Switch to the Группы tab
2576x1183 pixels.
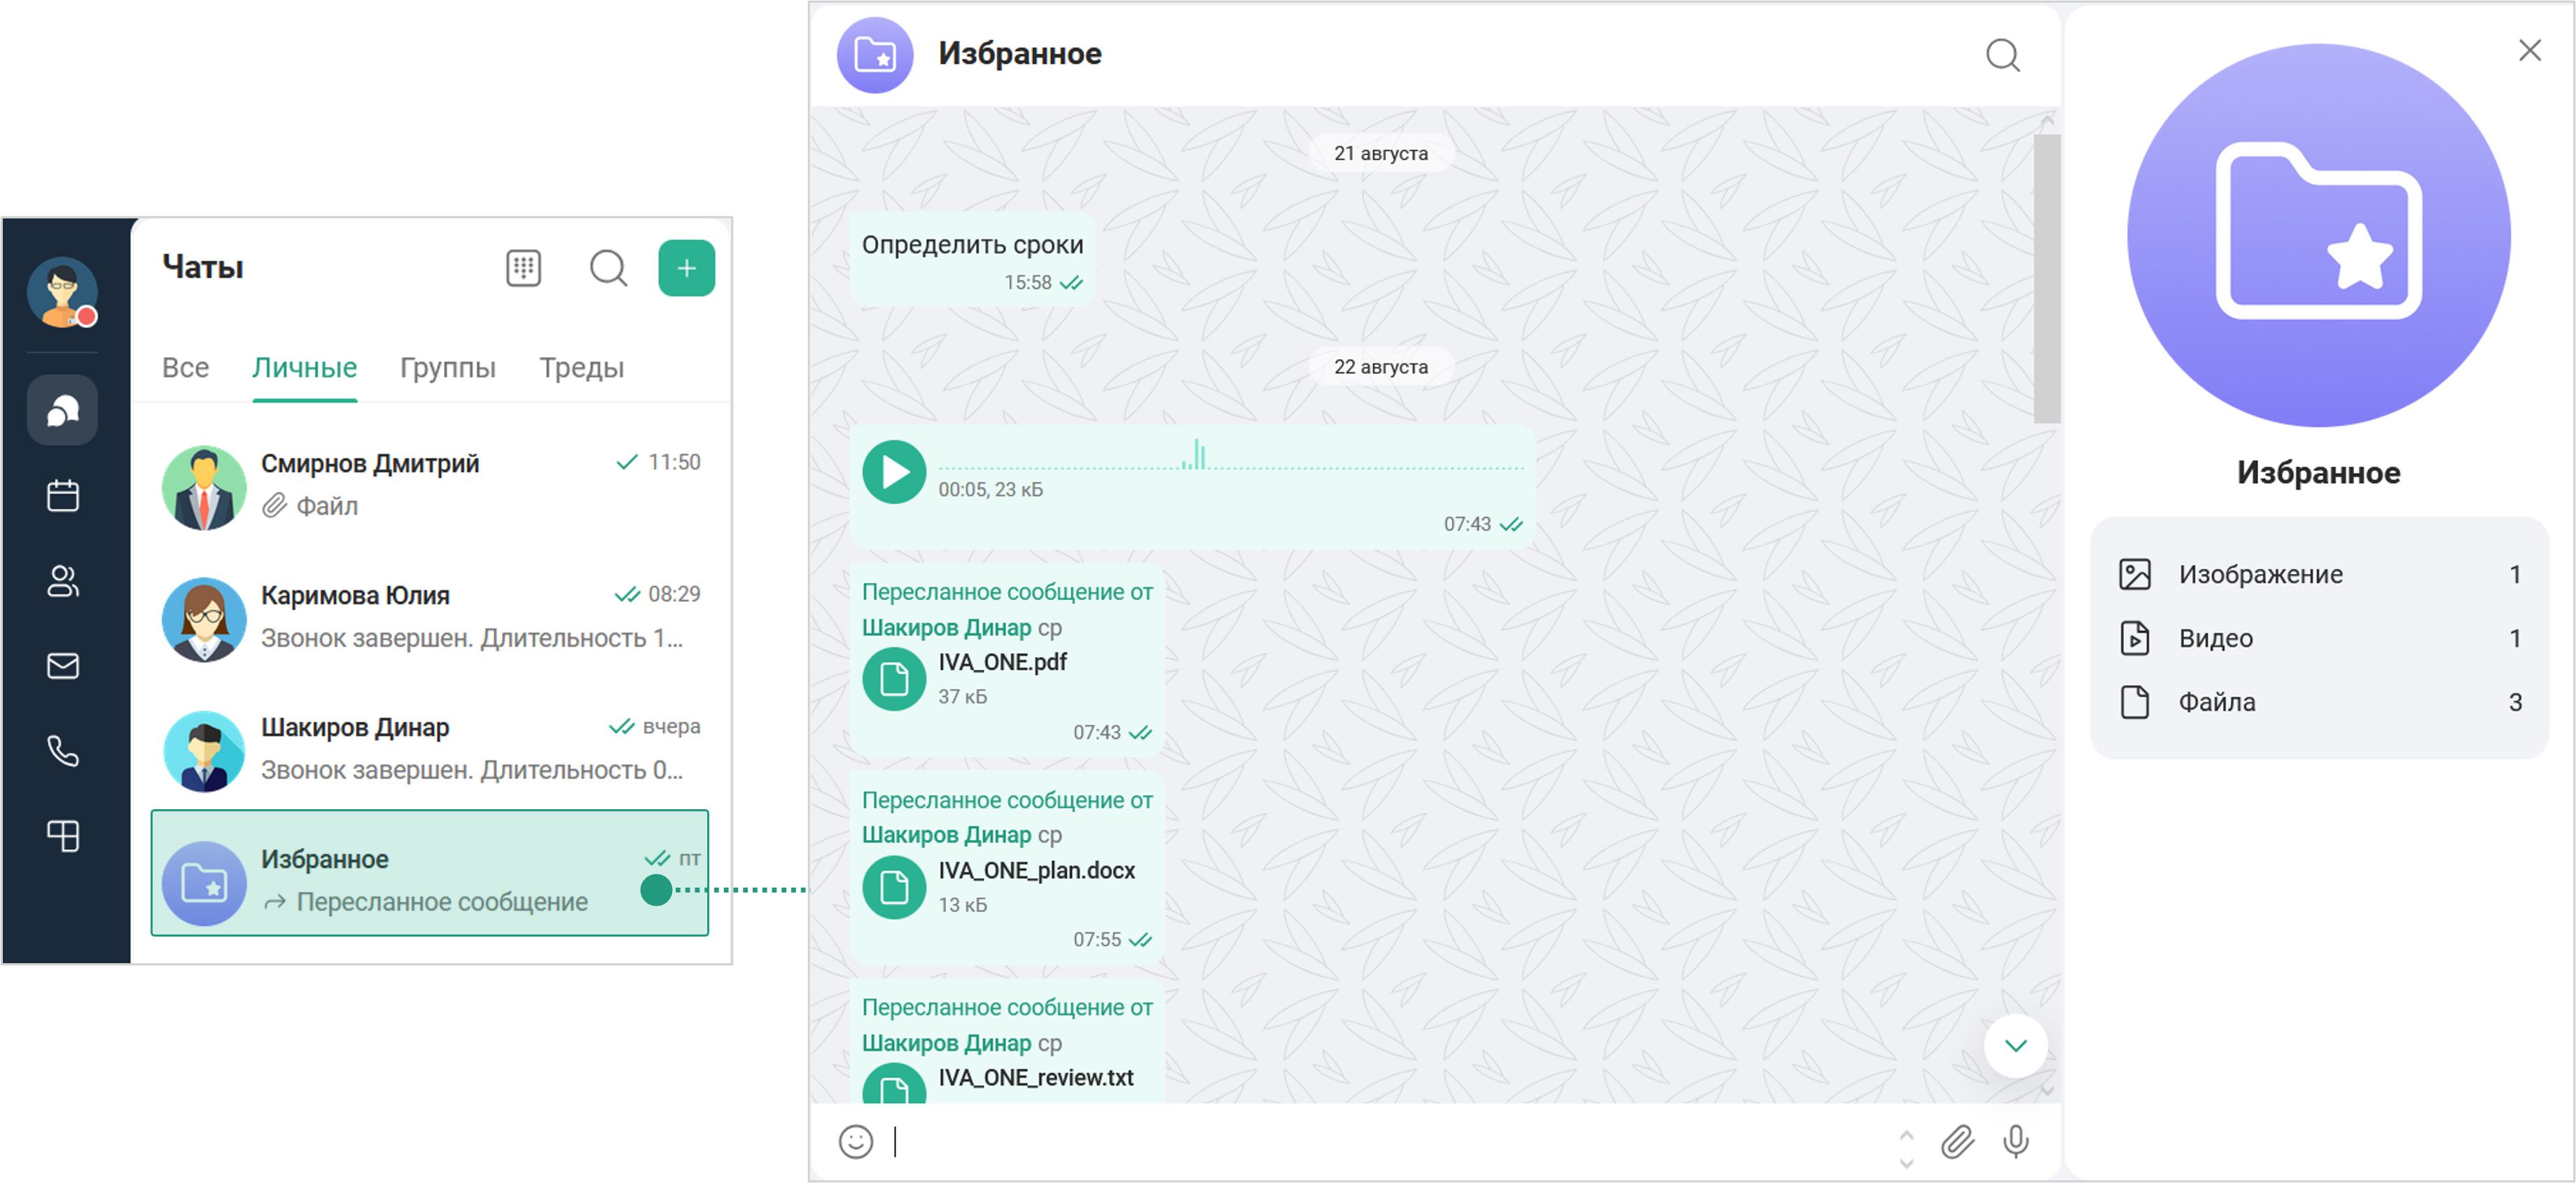(447, 368)
